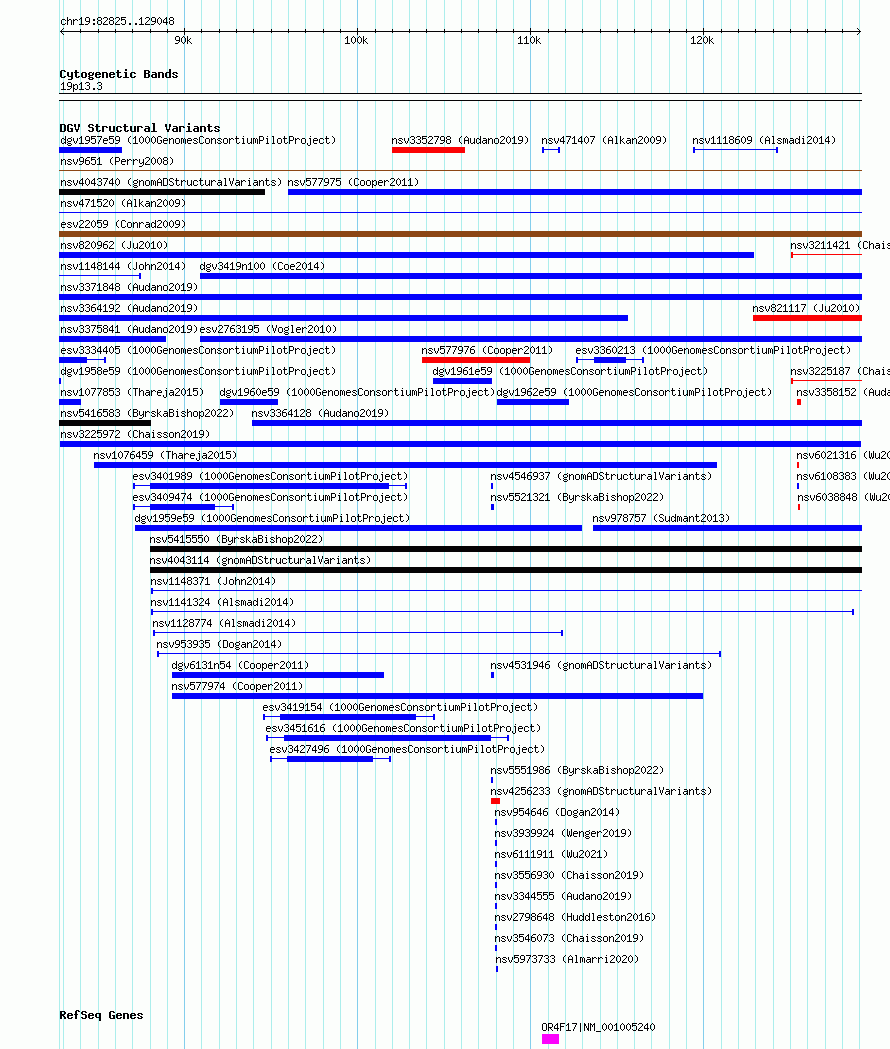The width and height of the screenshot is (890, 1049).
Task: Select the red bar under nsv3352798
Action: (x=428, y=150)
